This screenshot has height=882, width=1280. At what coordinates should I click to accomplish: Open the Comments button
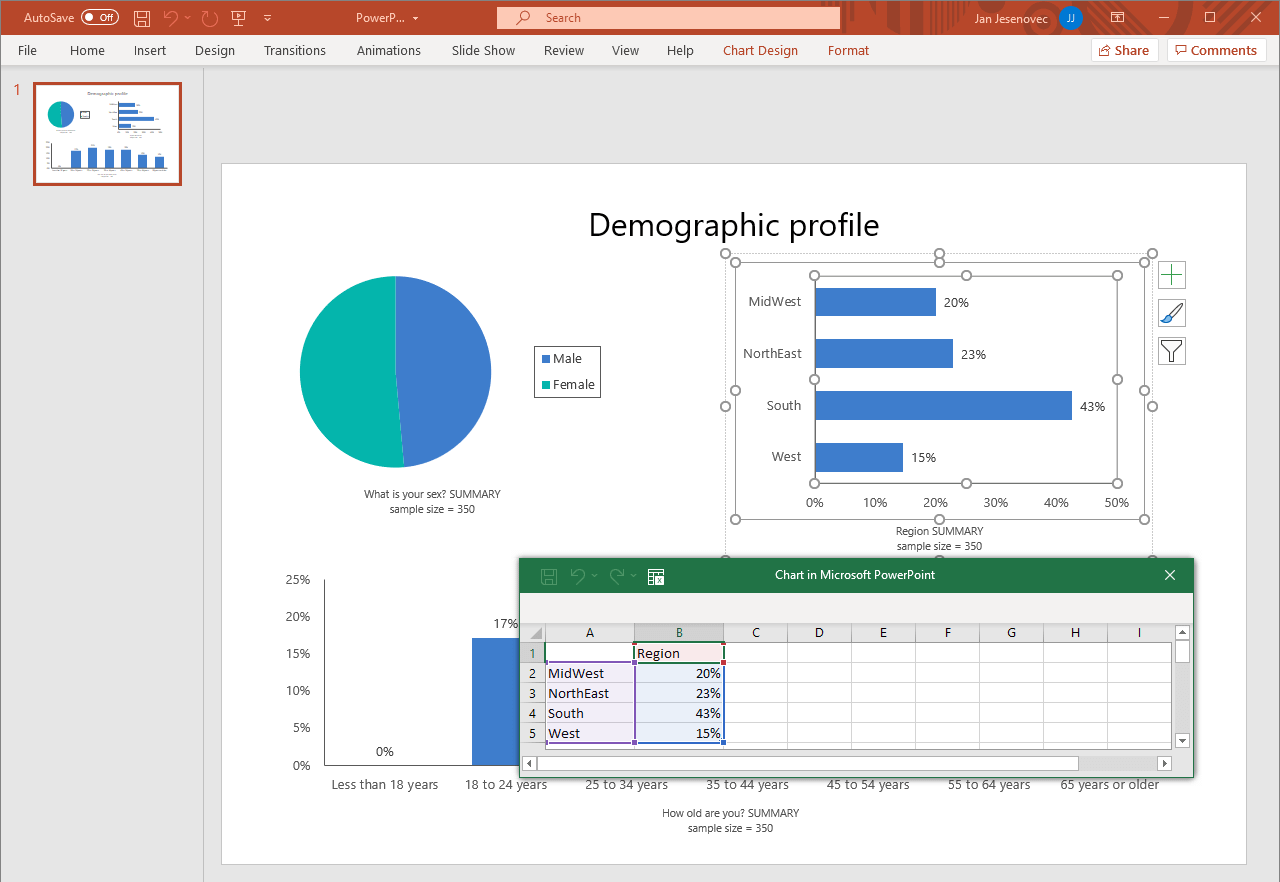point(1216,50)
